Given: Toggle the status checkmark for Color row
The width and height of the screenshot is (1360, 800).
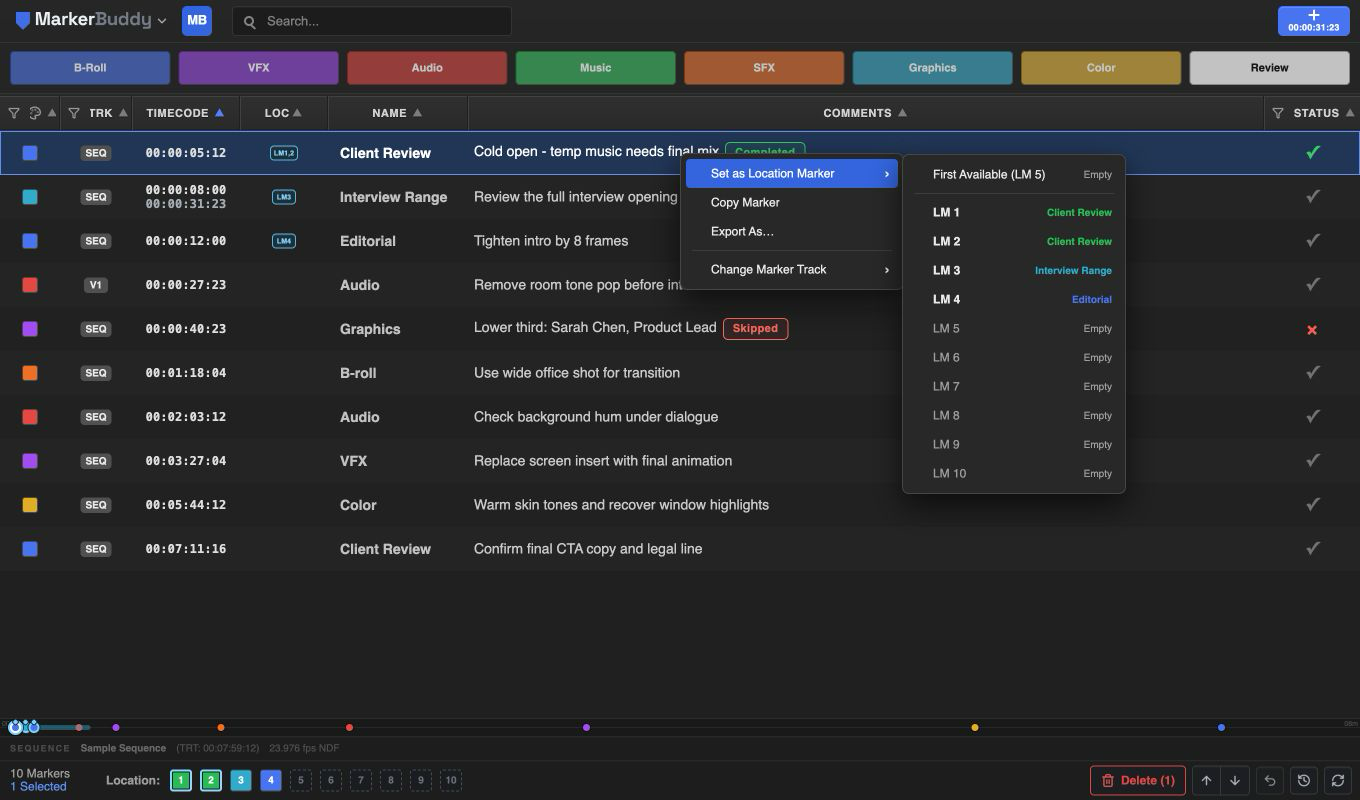Looking at the screenshot, I should 1313,504.
